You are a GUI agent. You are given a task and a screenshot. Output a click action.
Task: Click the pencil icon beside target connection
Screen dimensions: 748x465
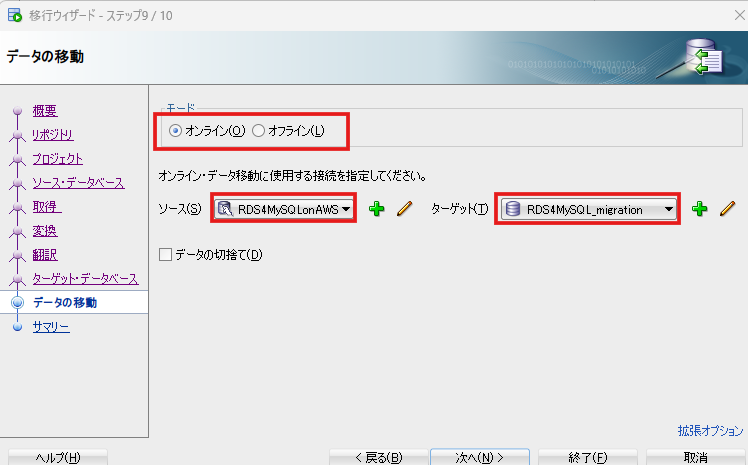727,208
